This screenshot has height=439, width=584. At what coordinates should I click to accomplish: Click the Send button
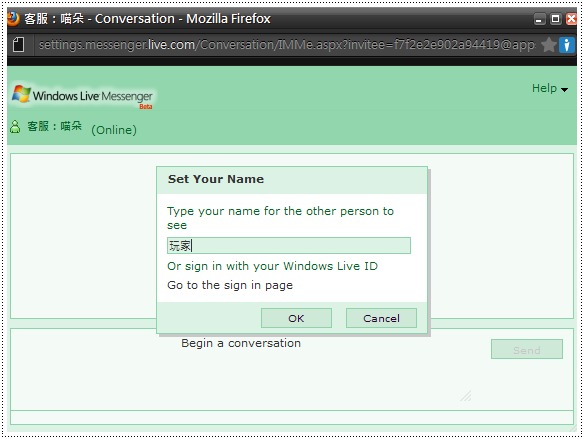pos(527,349)
